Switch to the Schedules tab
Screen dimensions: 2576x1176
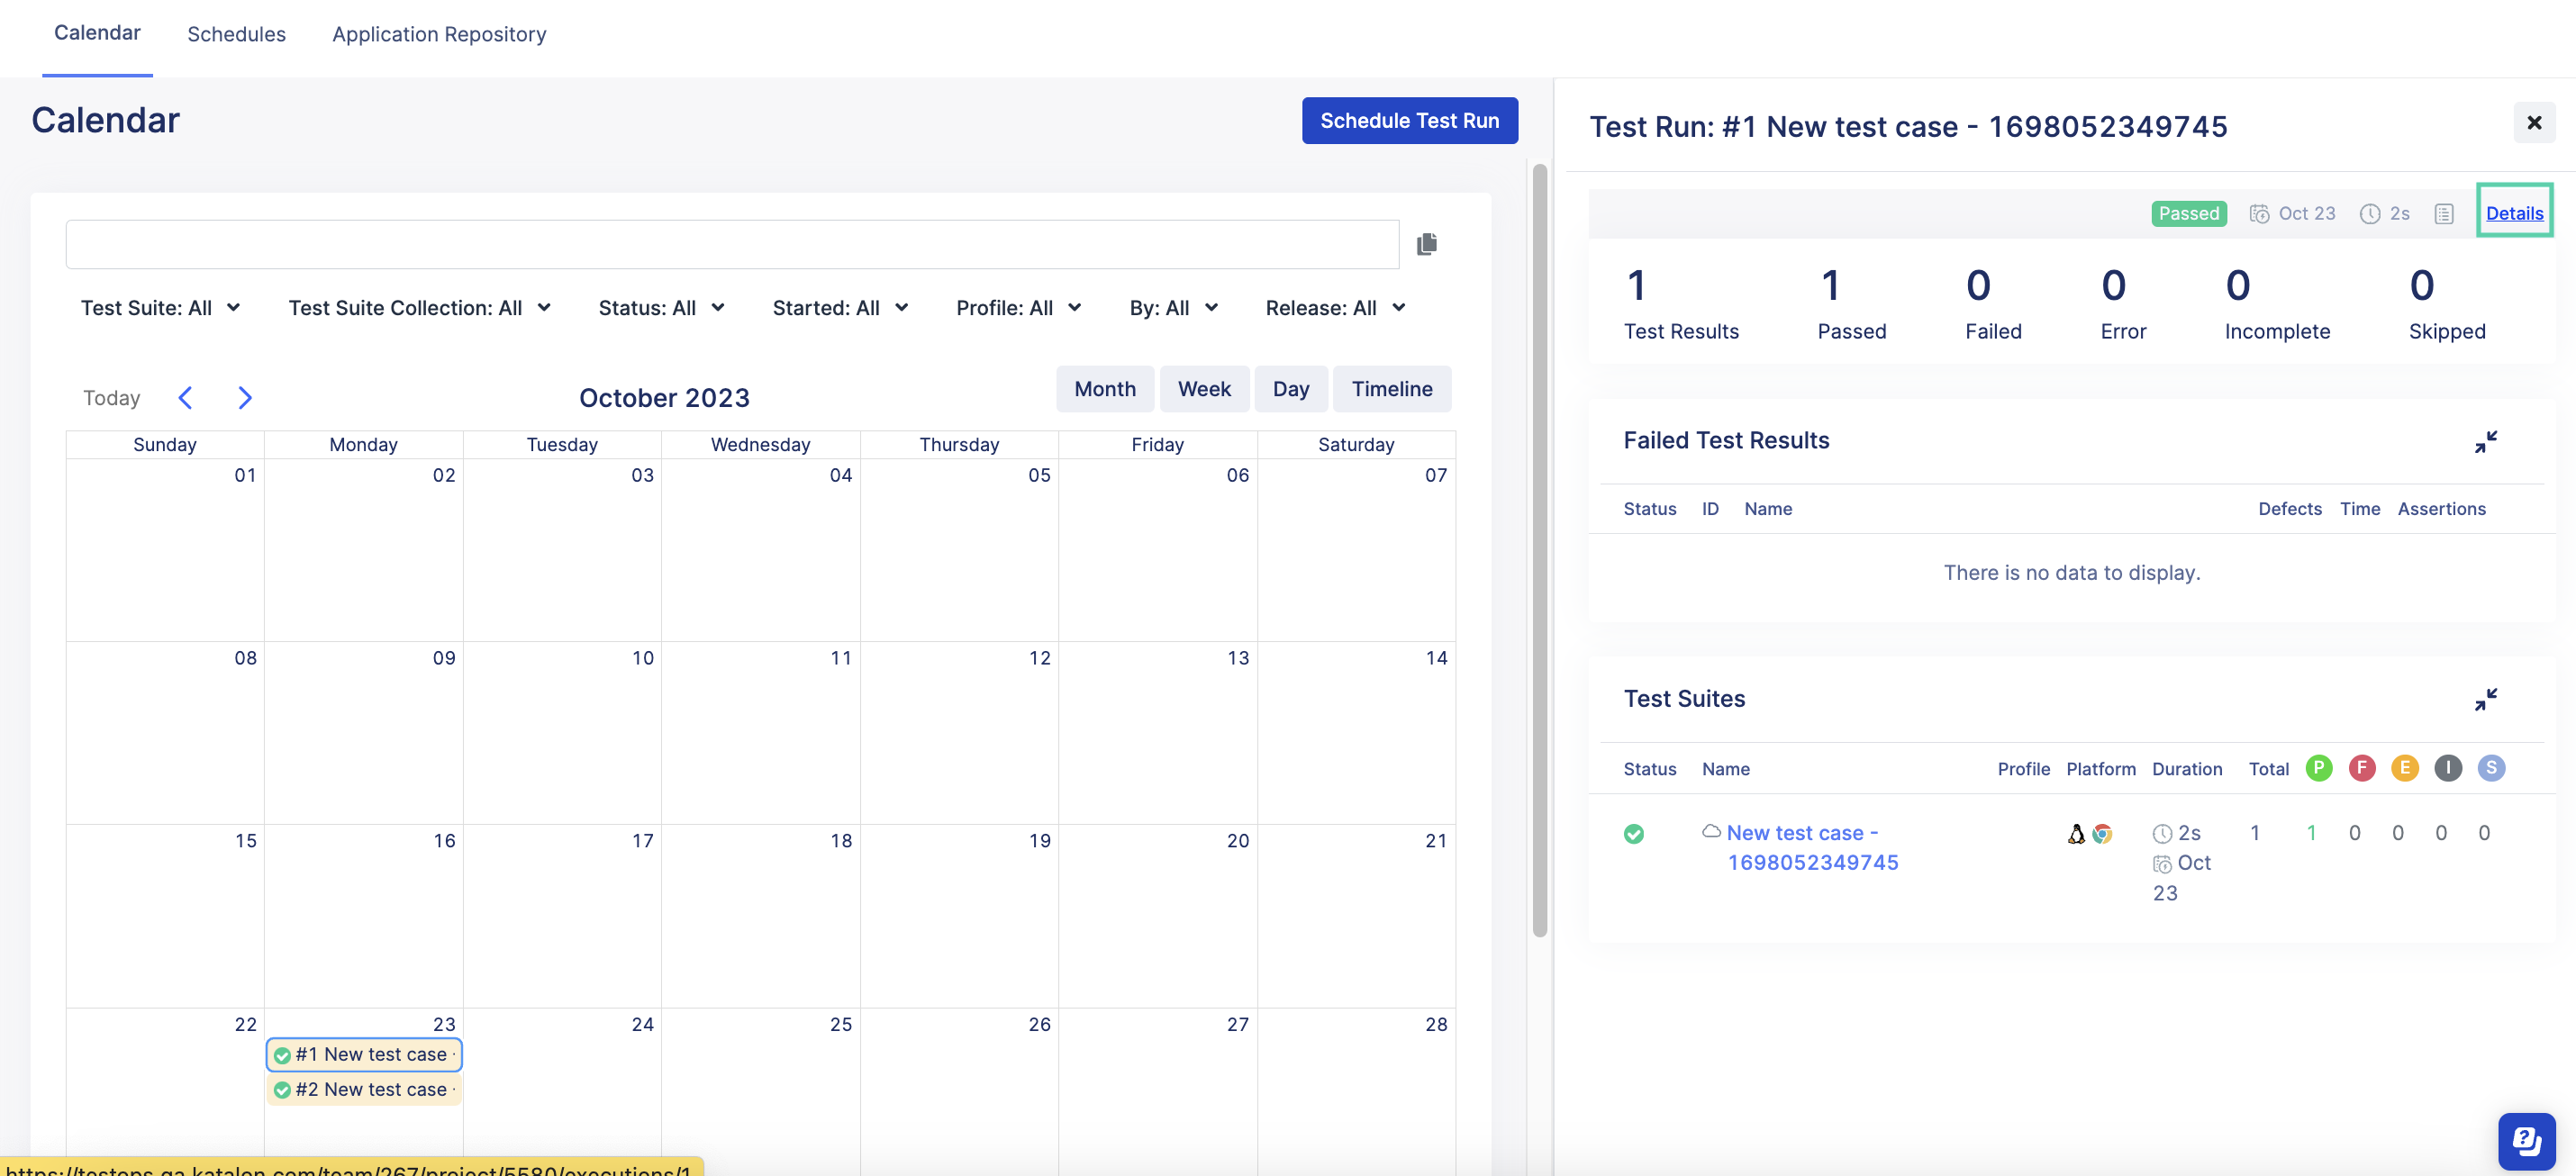235,32
